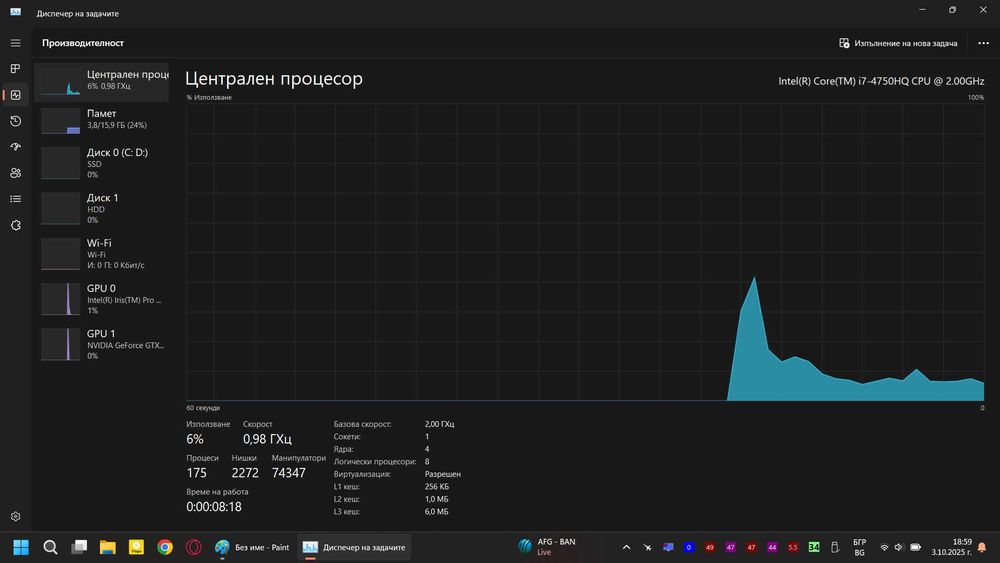Expand the system tray hidden icons chevron
This screenshot has height=563, width=1000.
626,547
